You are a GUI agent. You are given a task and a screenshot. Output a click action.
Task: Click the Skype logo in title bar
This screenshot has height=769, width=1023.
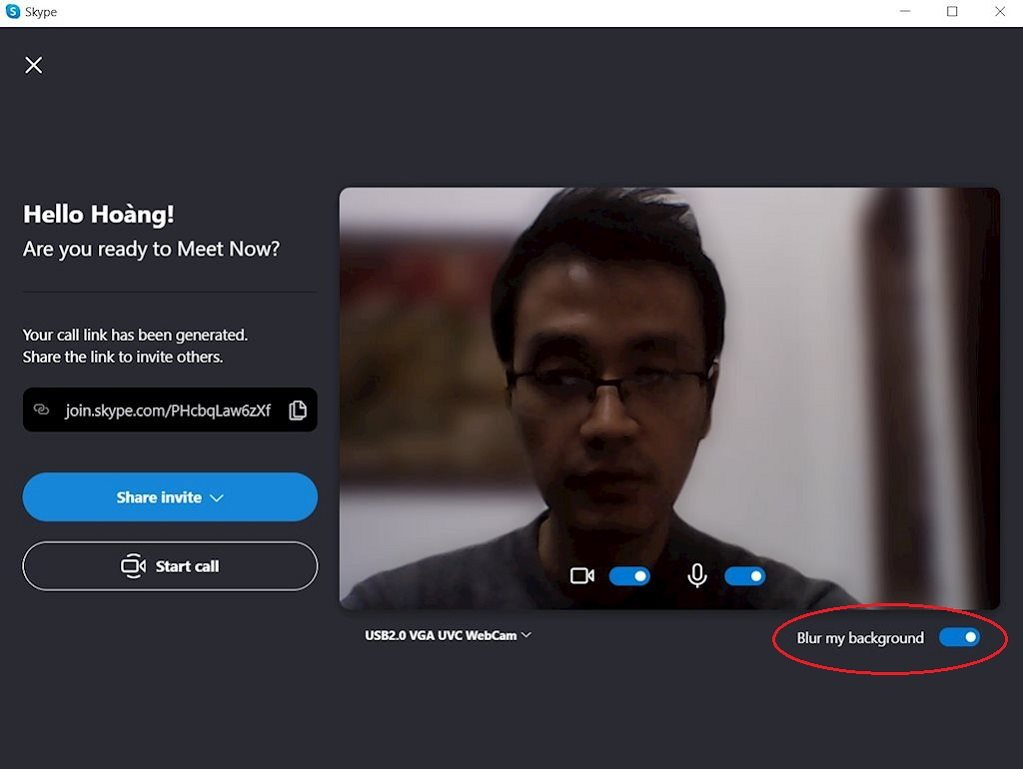tap(13, 12)
